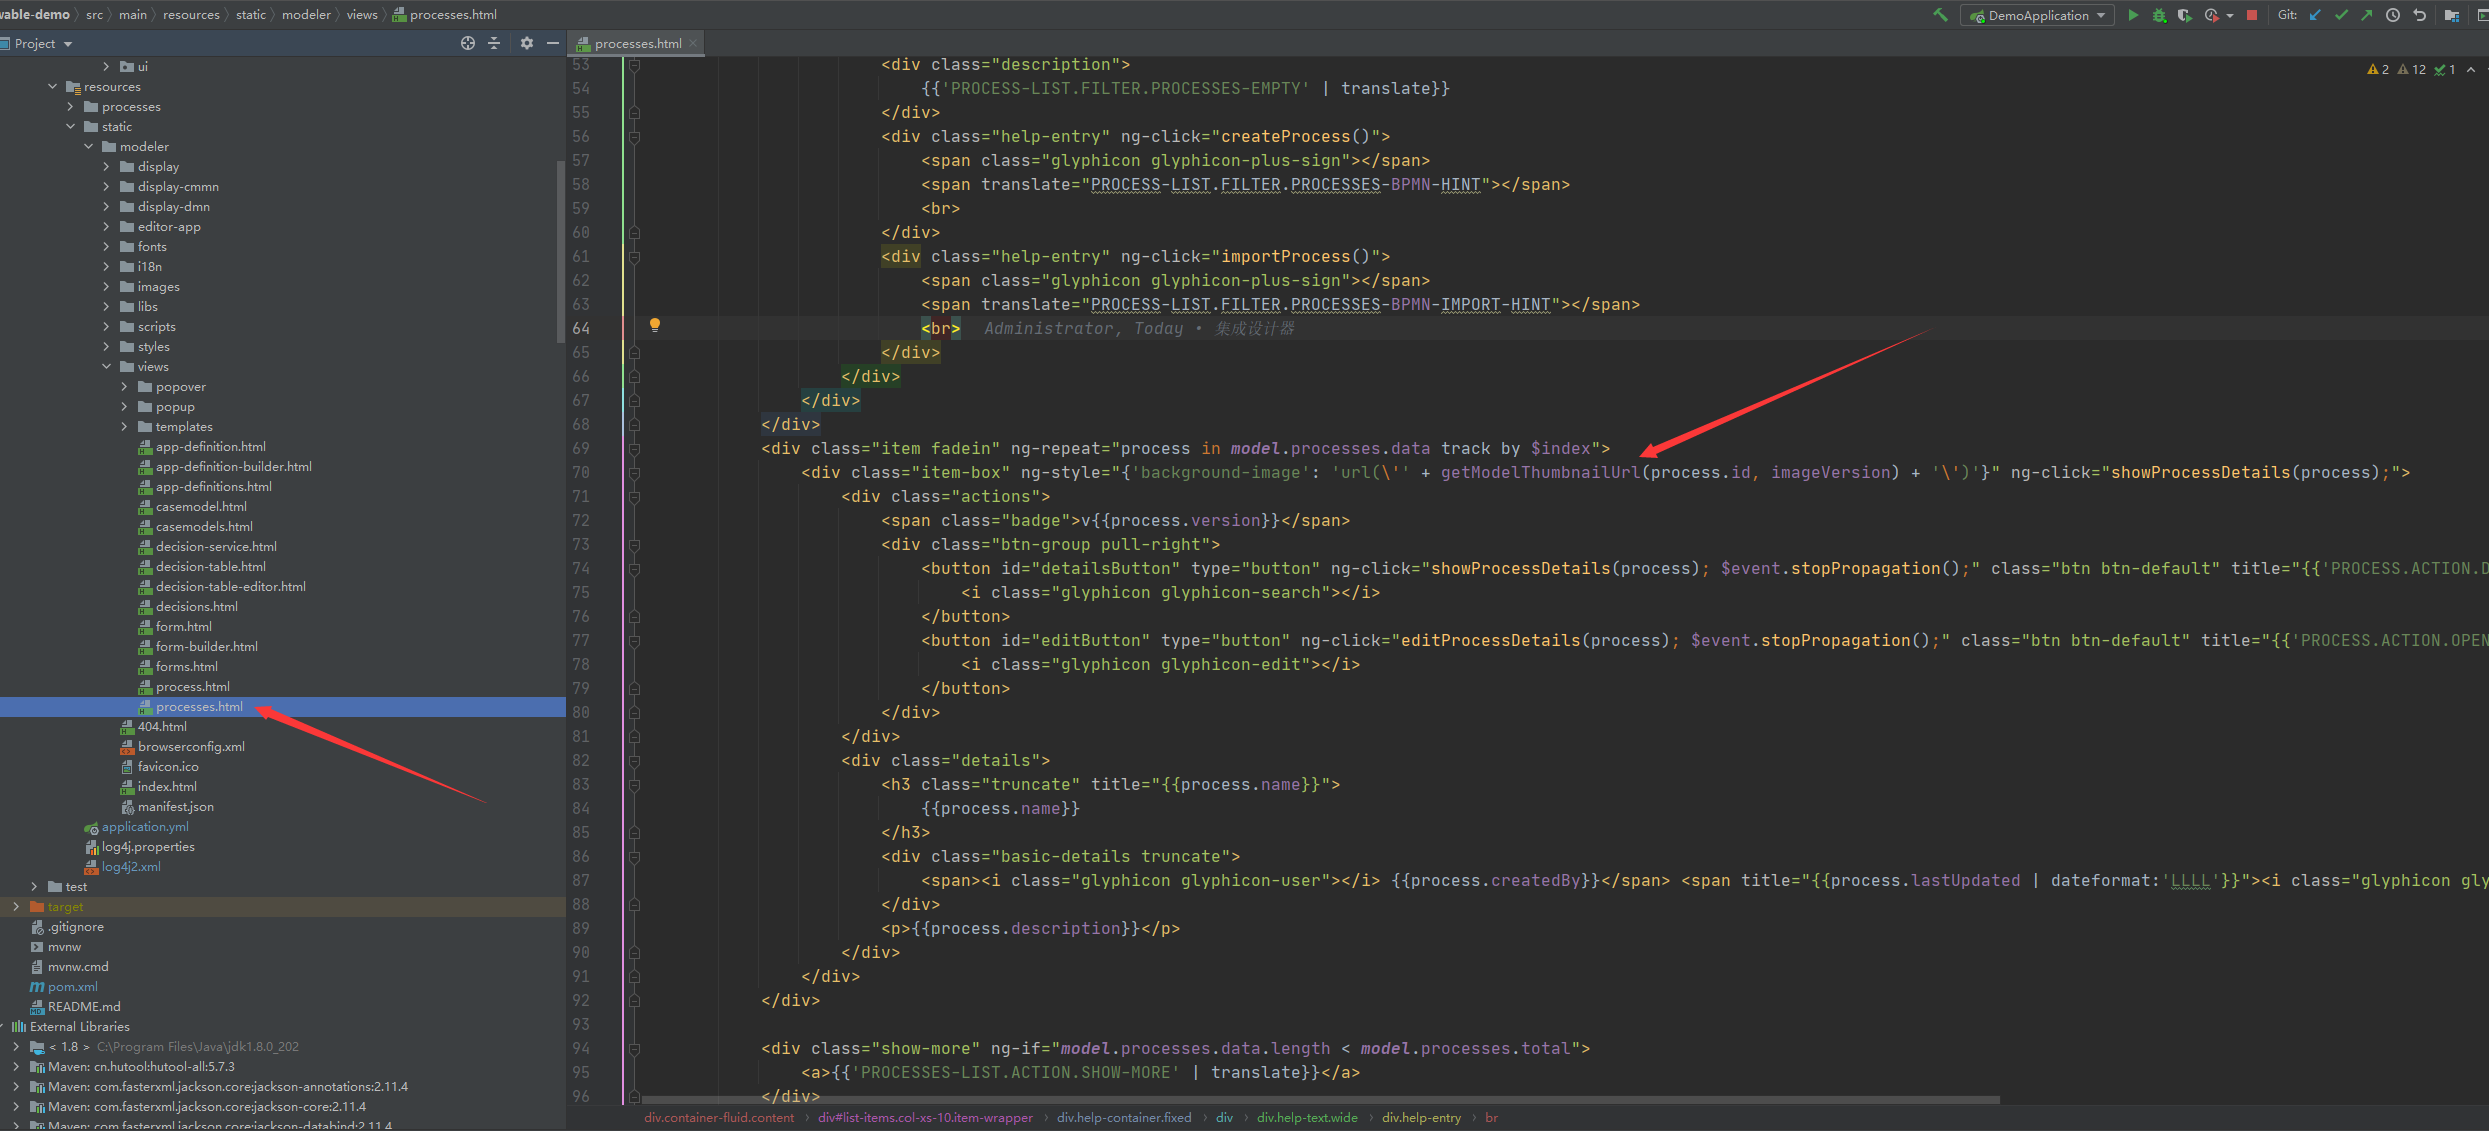Click locate opened file target icon
The image size is (2489, 1131).
tap(467, 43)
